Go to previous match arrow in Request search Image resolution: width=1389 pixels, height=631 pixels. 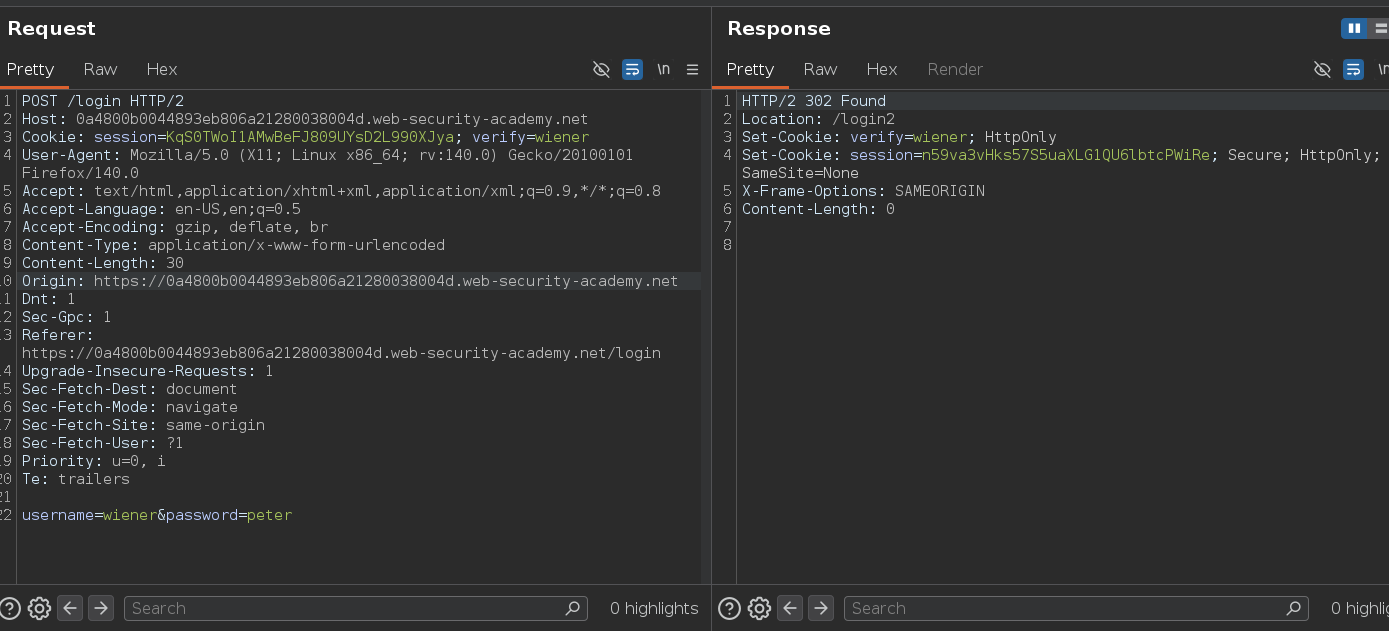pyautogui.click(x=70, y=608)
